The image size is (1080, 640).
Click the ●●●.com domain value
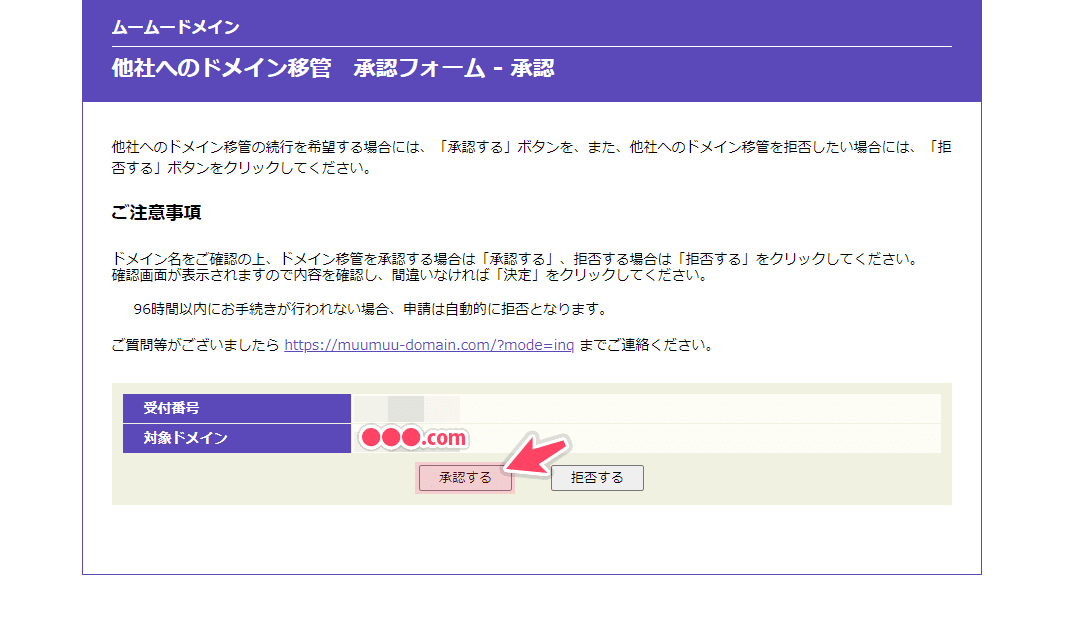click(414, 438)
